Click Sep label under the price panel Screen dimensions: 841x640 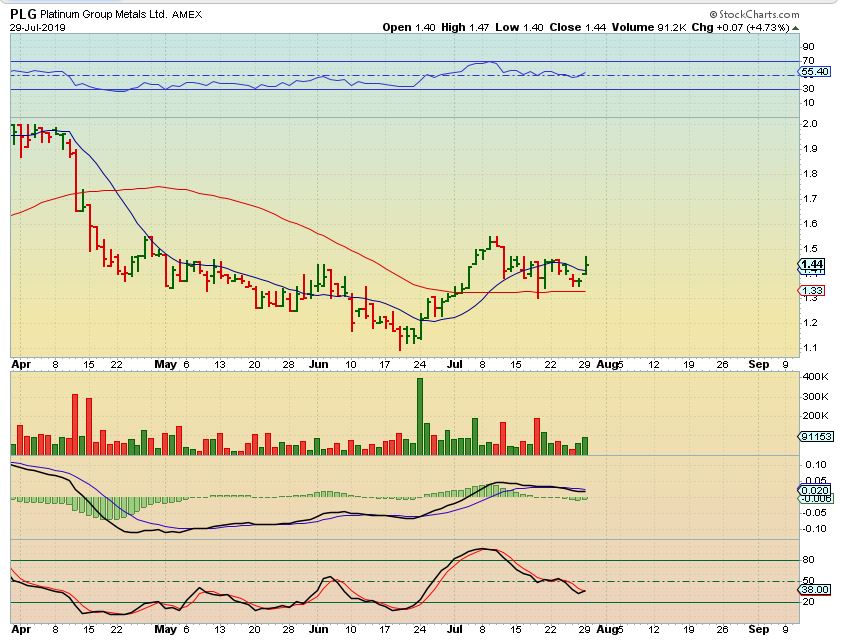[x=758, y=364]
